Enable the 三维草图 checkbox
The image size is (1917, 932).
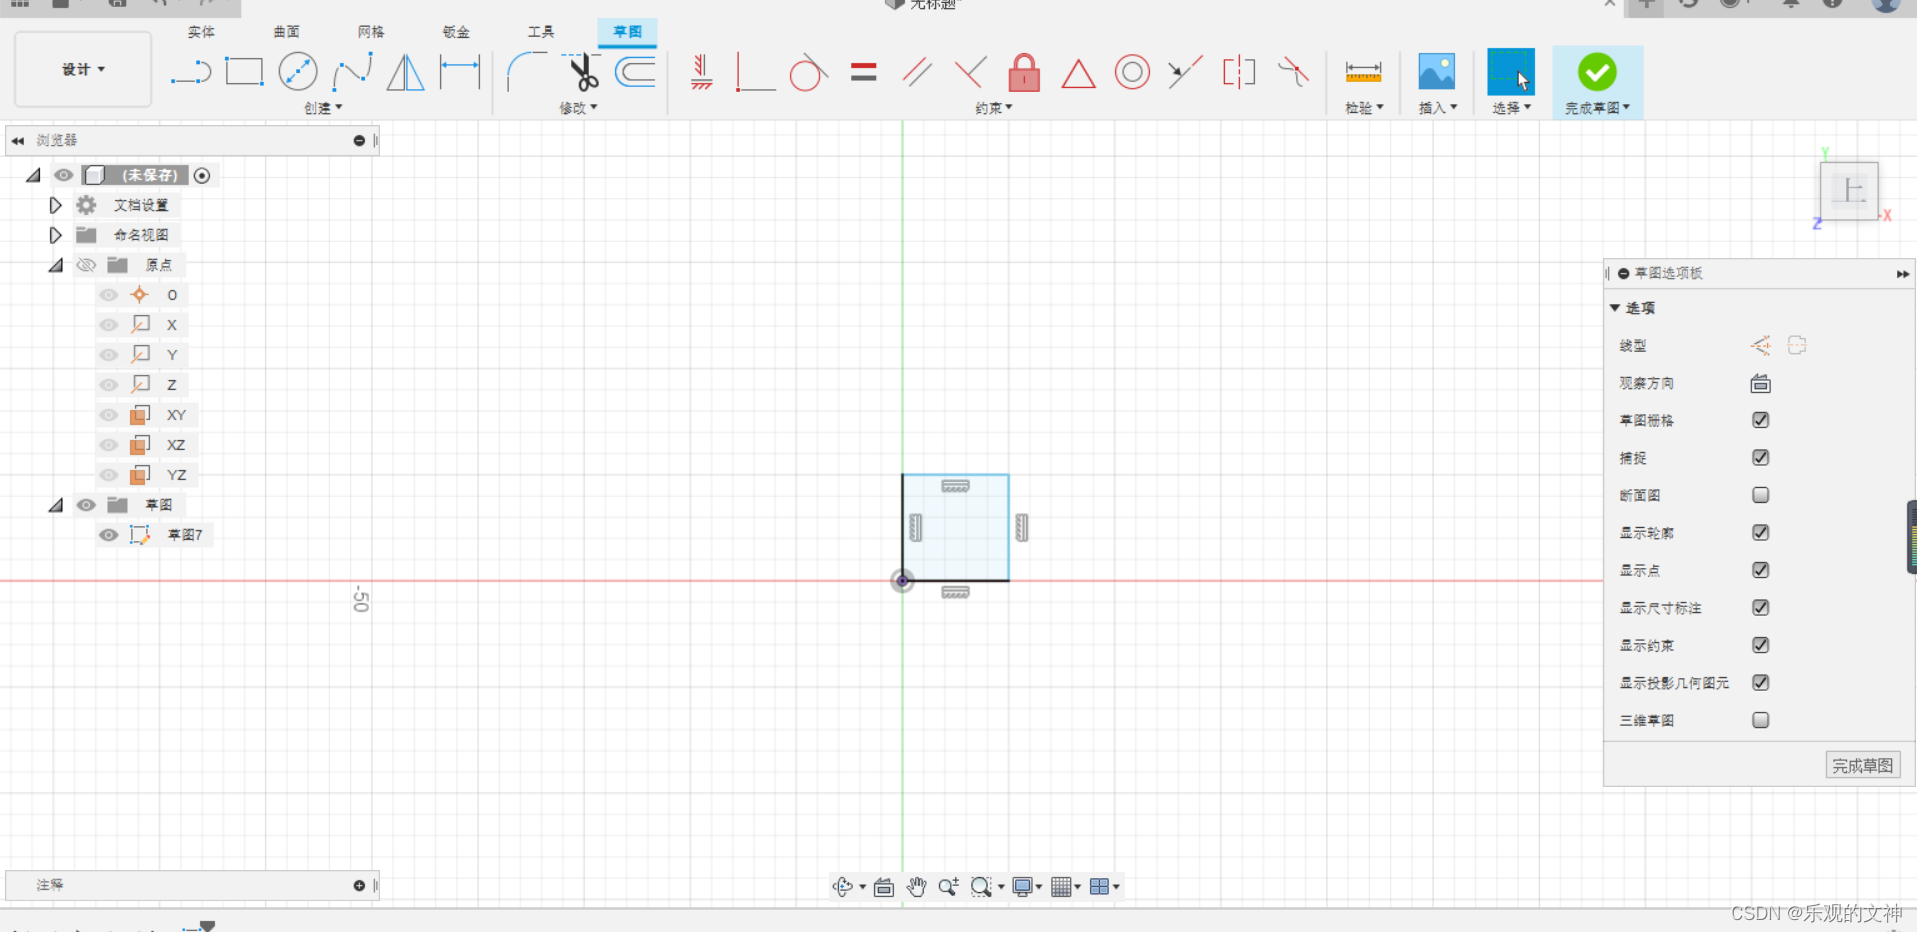1761,720
